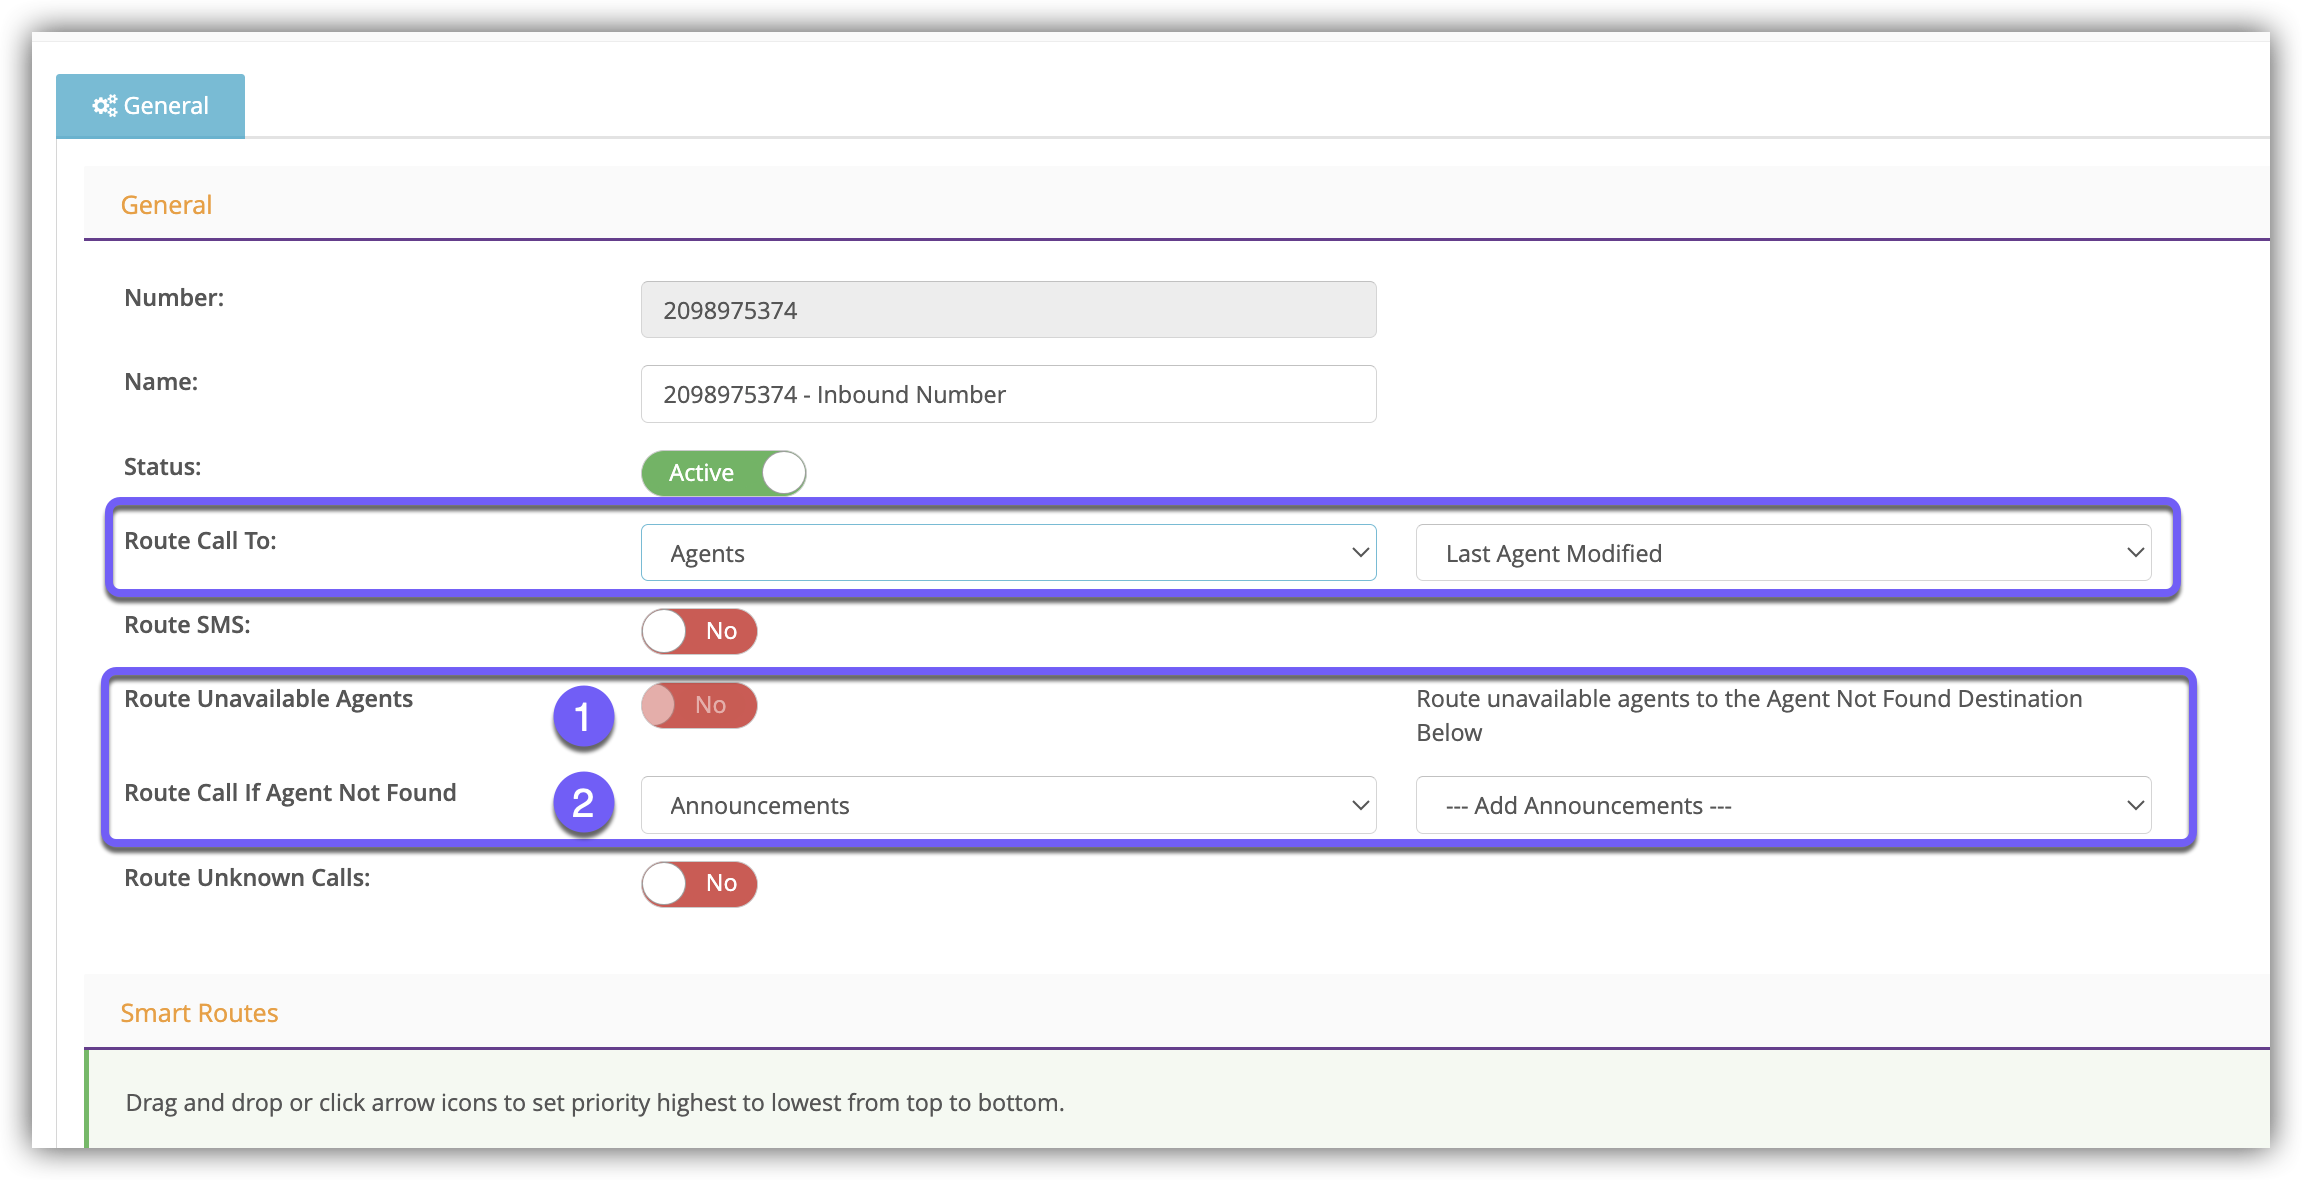The image size is (2302, 1180).
Task: Click the Smart Routes section heading
Action: [199, 1013]
